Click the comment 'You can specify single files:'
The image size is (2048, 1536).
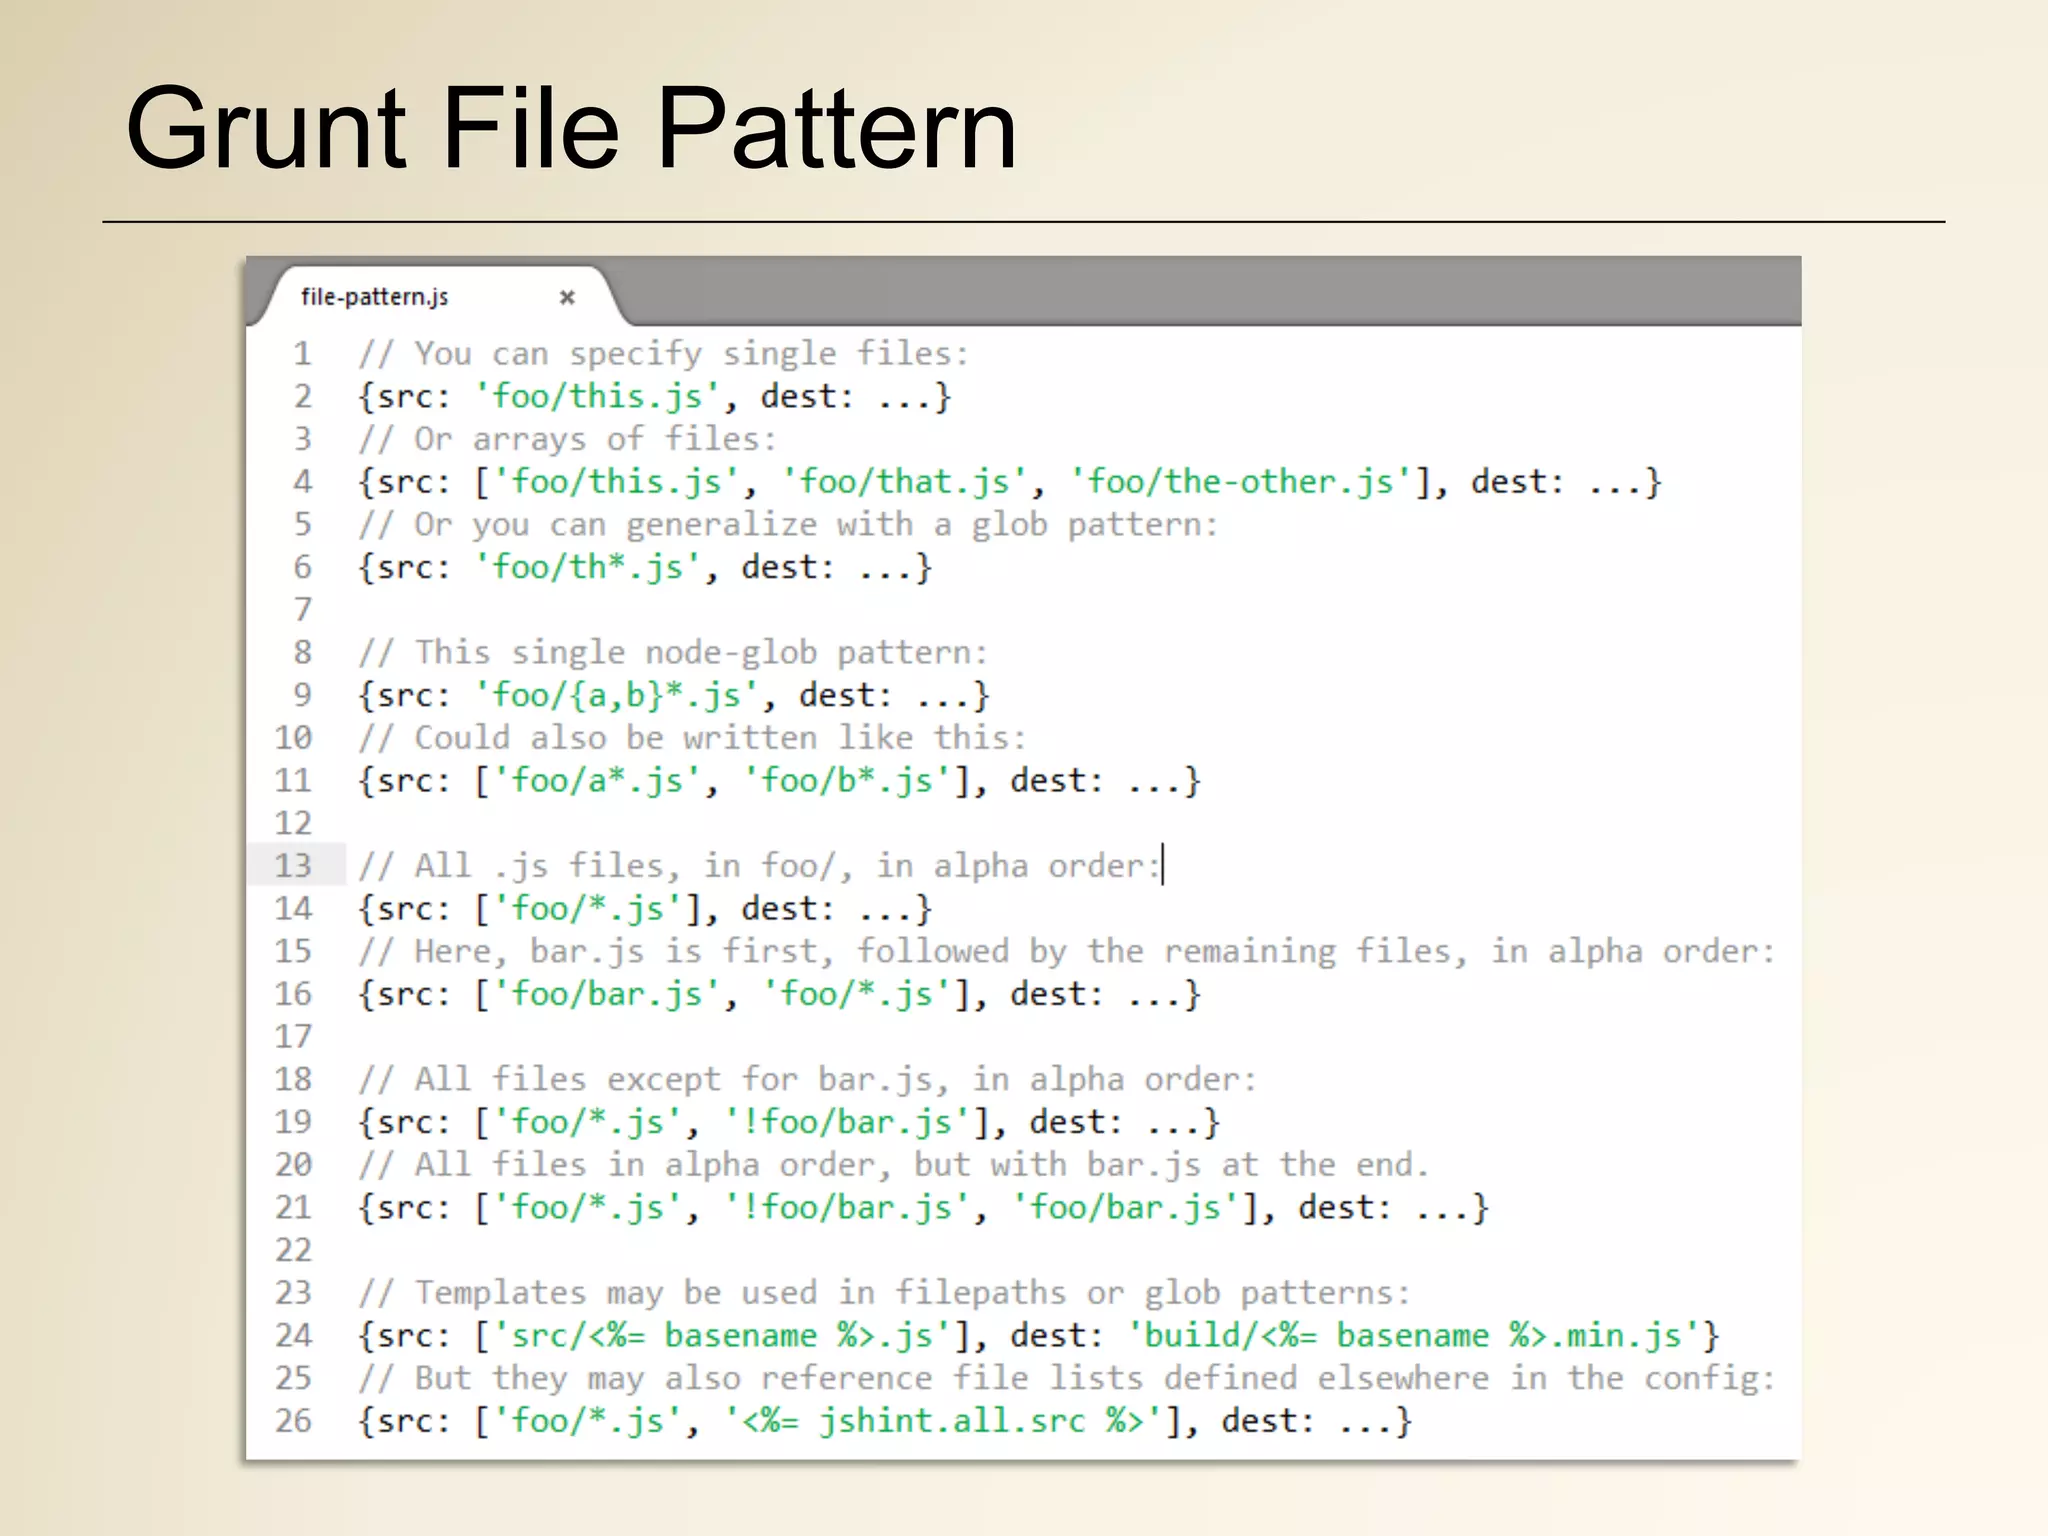point(664,354)
